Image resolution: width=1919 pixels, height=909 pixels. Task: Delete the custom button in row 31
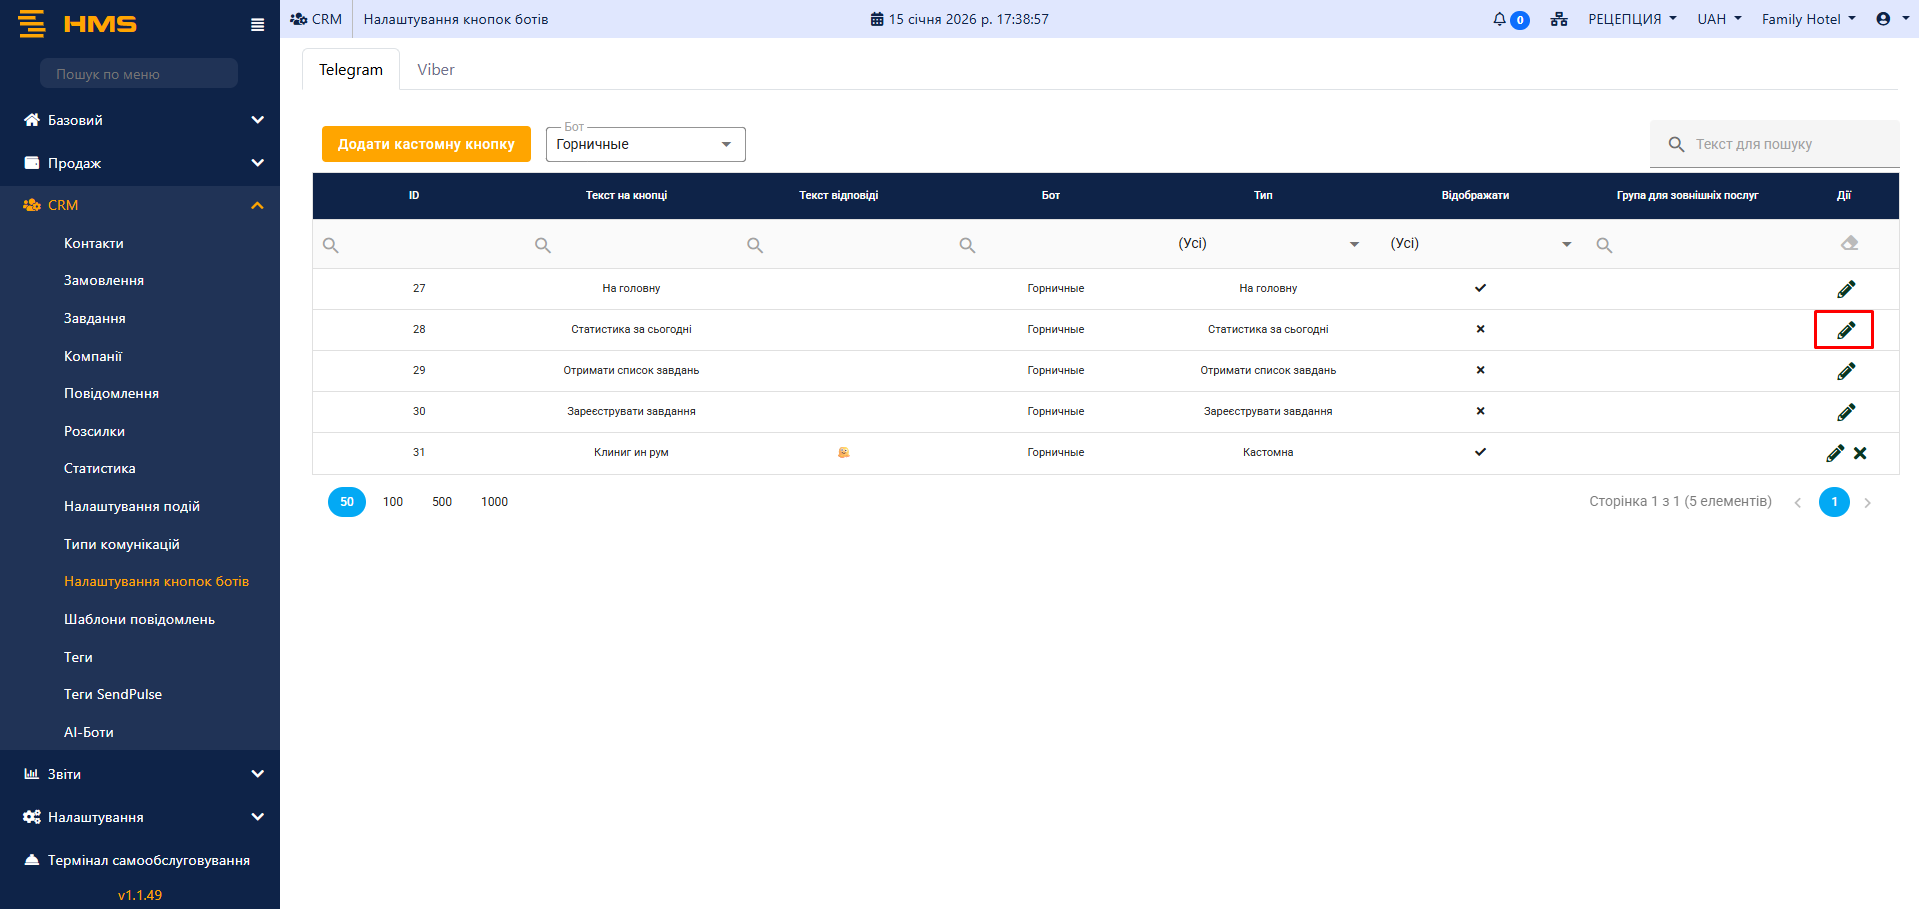click(1860, 453)
